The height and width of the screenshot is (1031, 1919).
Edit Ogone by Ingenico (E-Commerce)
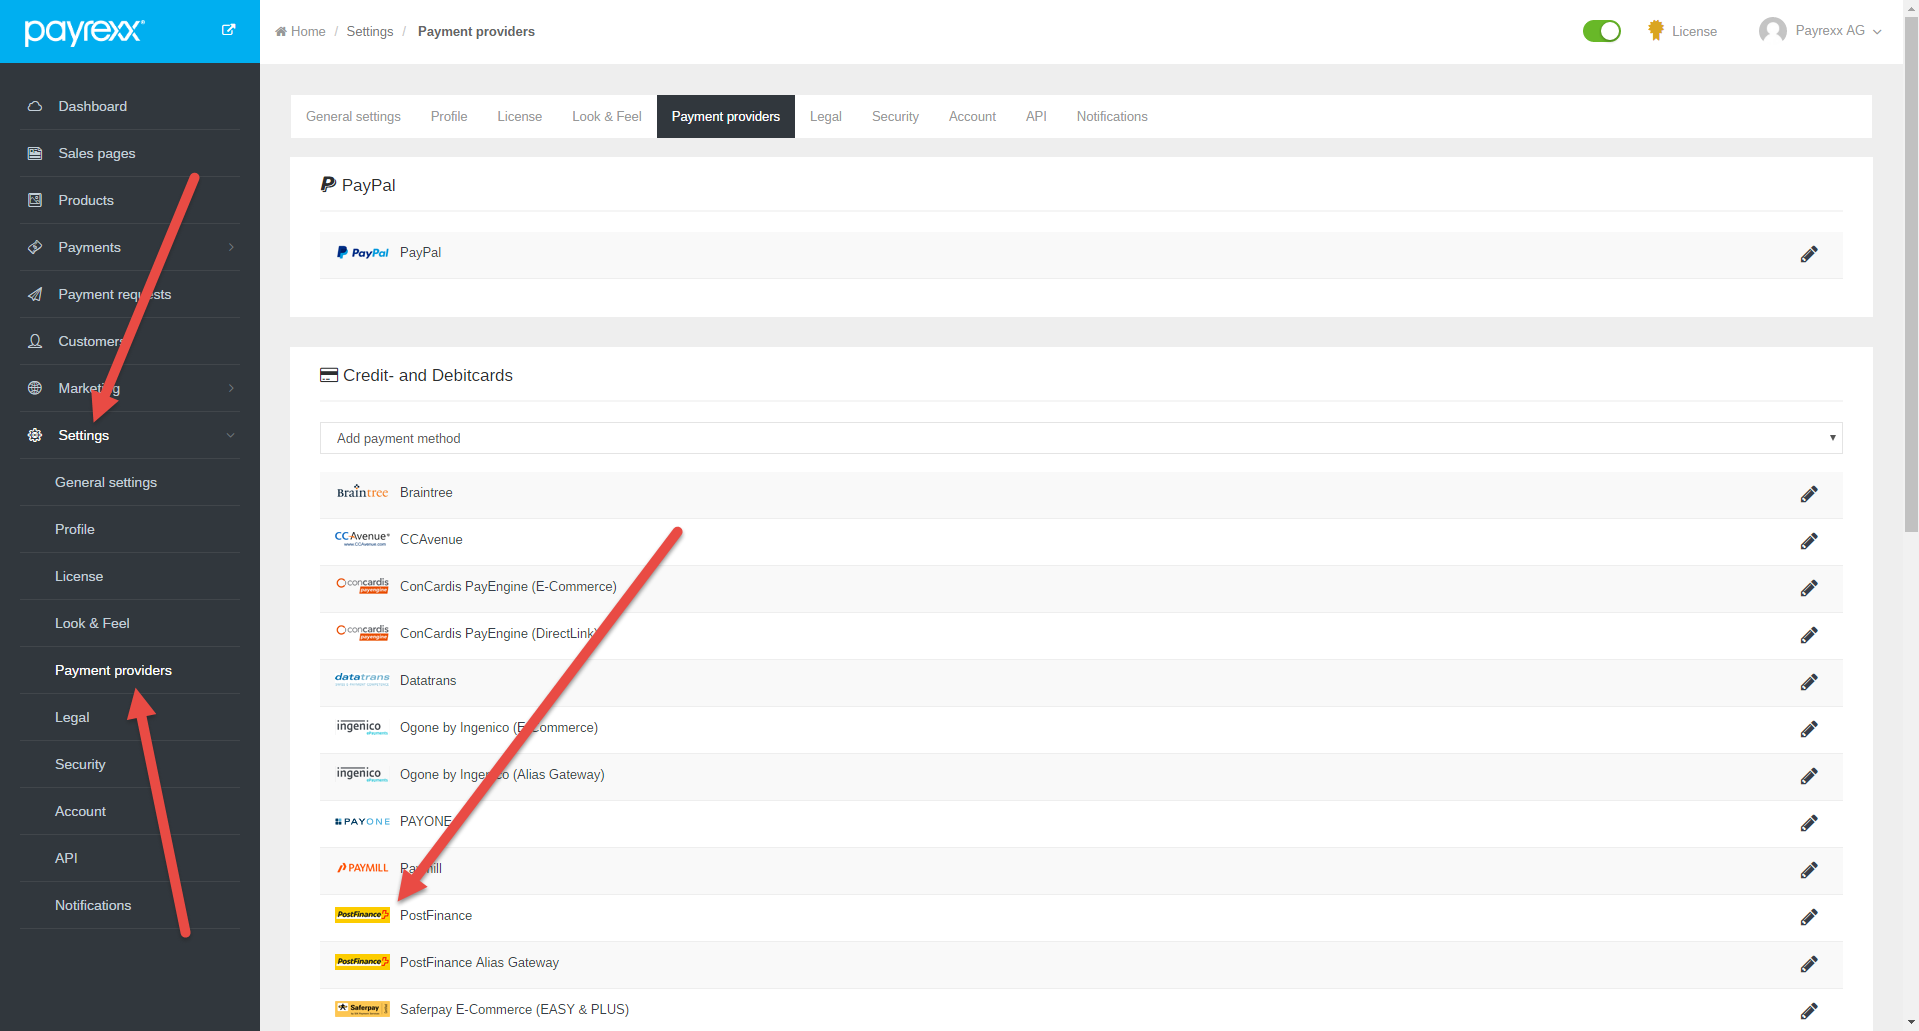(1809, 729)
